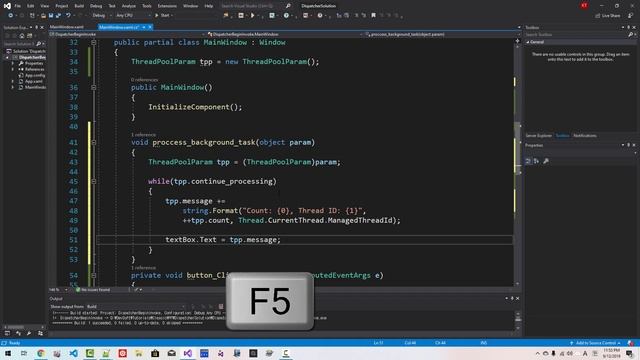Open the Debug configuration dropdown
Viewport: 640px width, 360px height.
pos(102,16)
